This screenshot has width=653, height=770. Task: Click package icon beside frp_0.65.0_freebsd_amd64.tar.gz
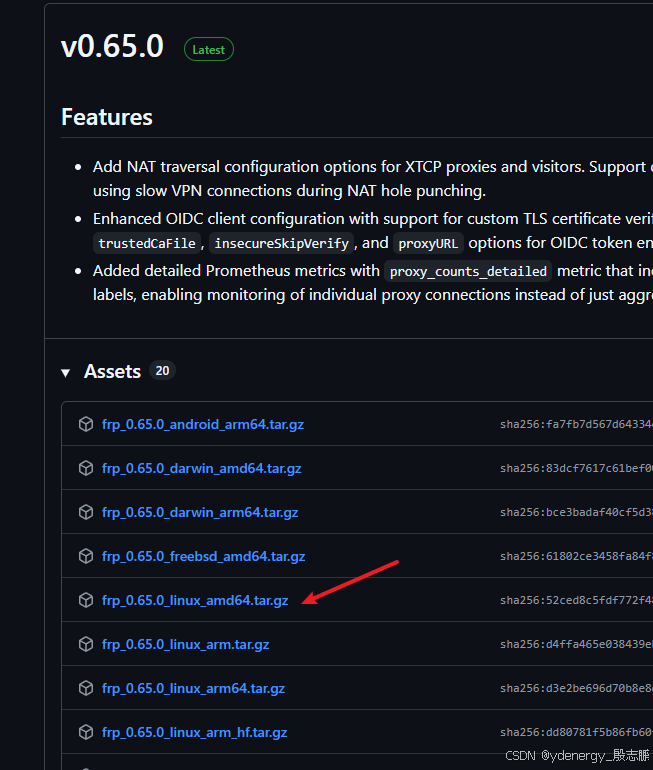pos(86,556)
